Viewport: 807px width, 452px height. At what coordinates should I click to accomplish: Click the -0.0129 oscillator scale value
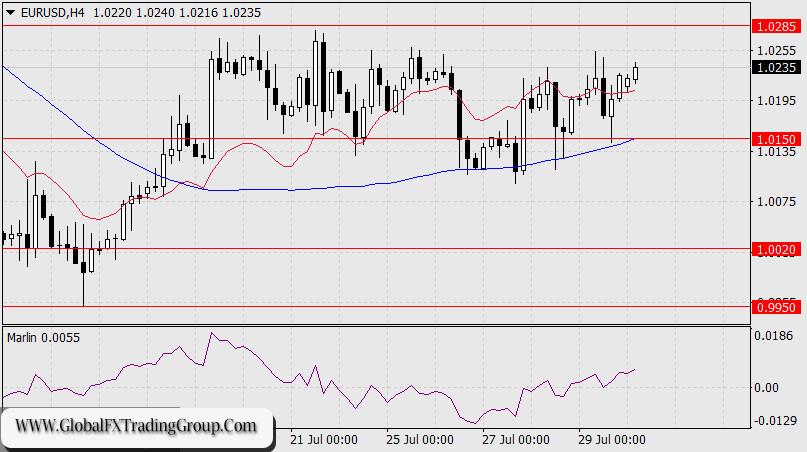tap(774, 421)
